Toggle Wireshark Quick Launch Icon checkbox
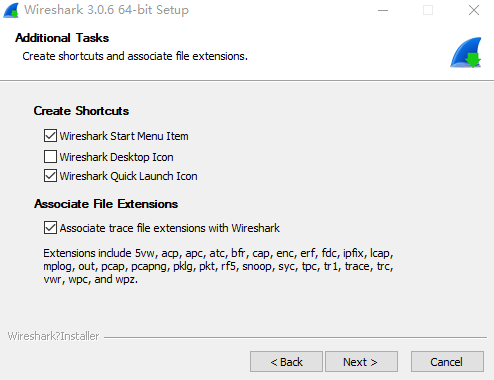Viewport: 494px width, 380px height. point(50,176)
